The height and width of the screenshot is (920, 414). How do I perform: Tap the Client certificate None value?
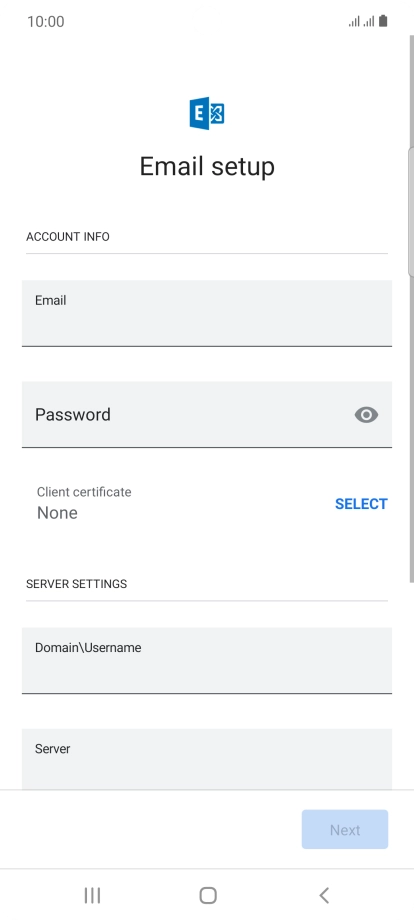pyautogui.click(x=57, y=513)
